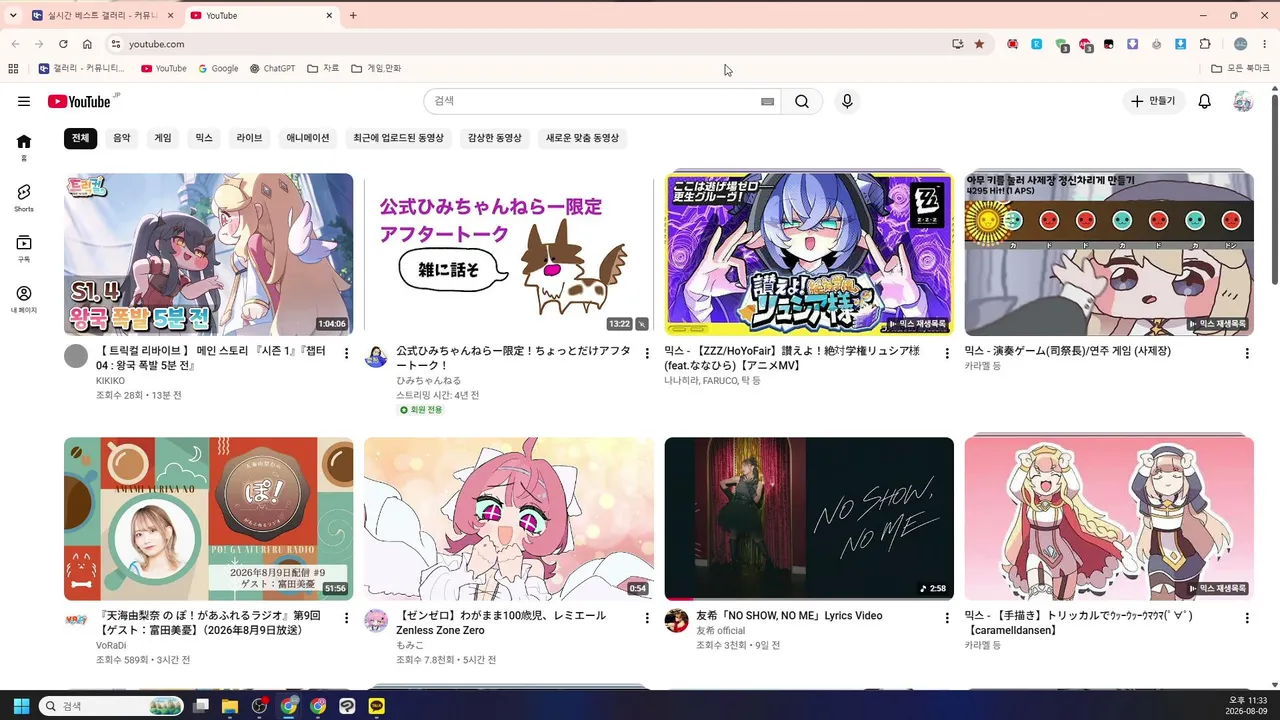Open the KIKIKO channel link
Screen dimensions: 1280x720
(110, 381)
